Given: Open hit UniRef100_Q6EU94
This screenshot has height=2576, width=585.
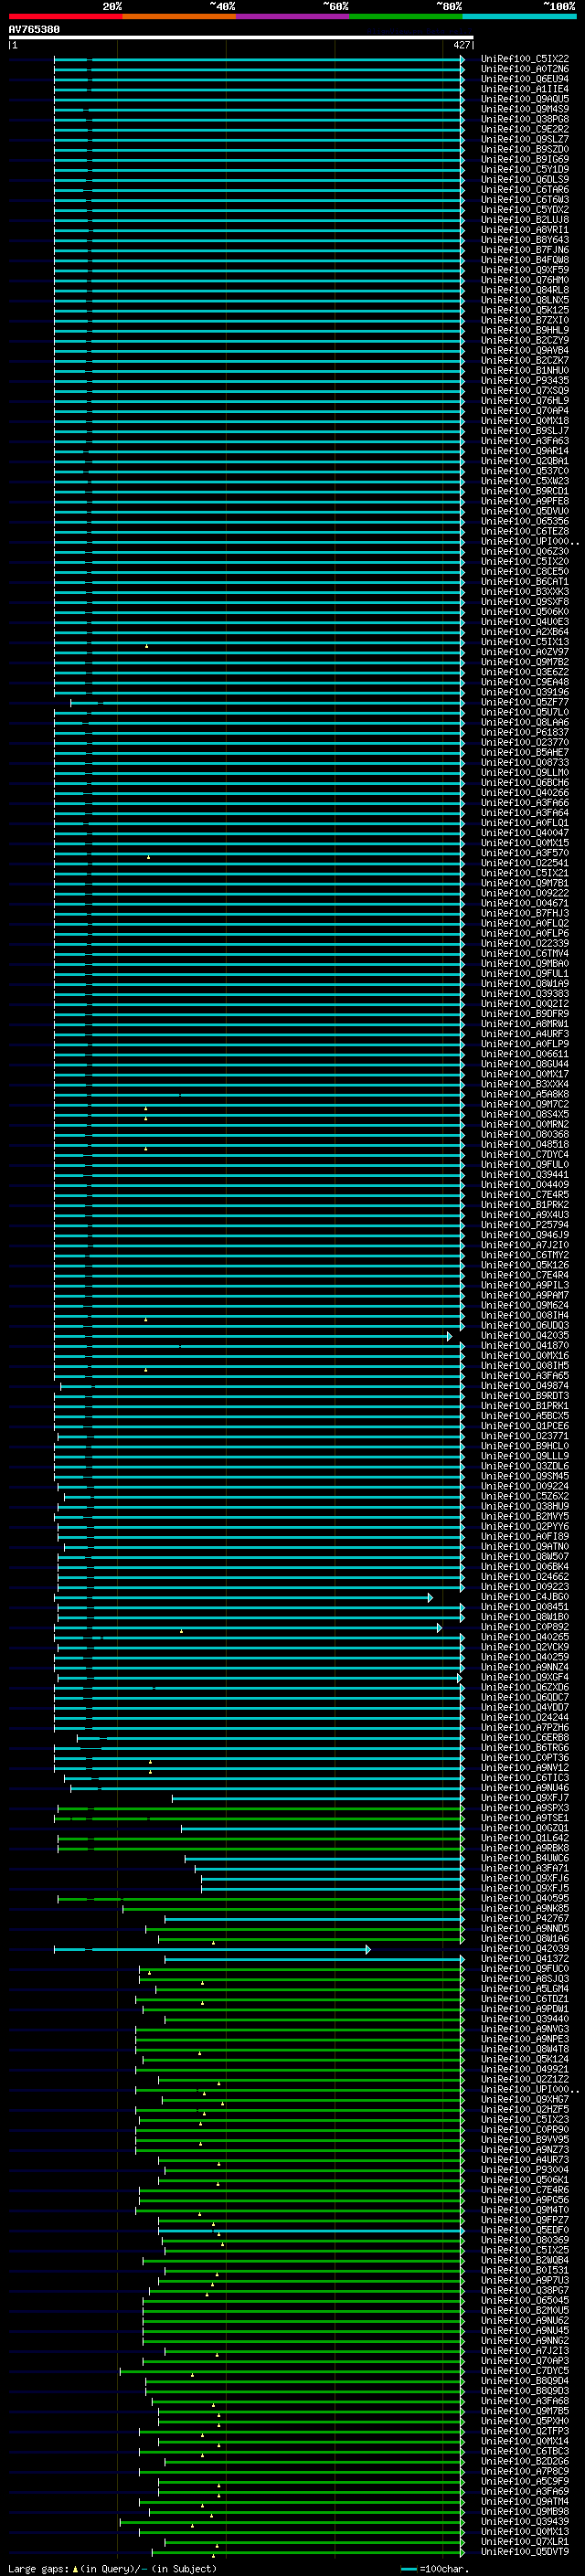Looking at the screenshot, I should pyautogui.click(x=525, y=79).
